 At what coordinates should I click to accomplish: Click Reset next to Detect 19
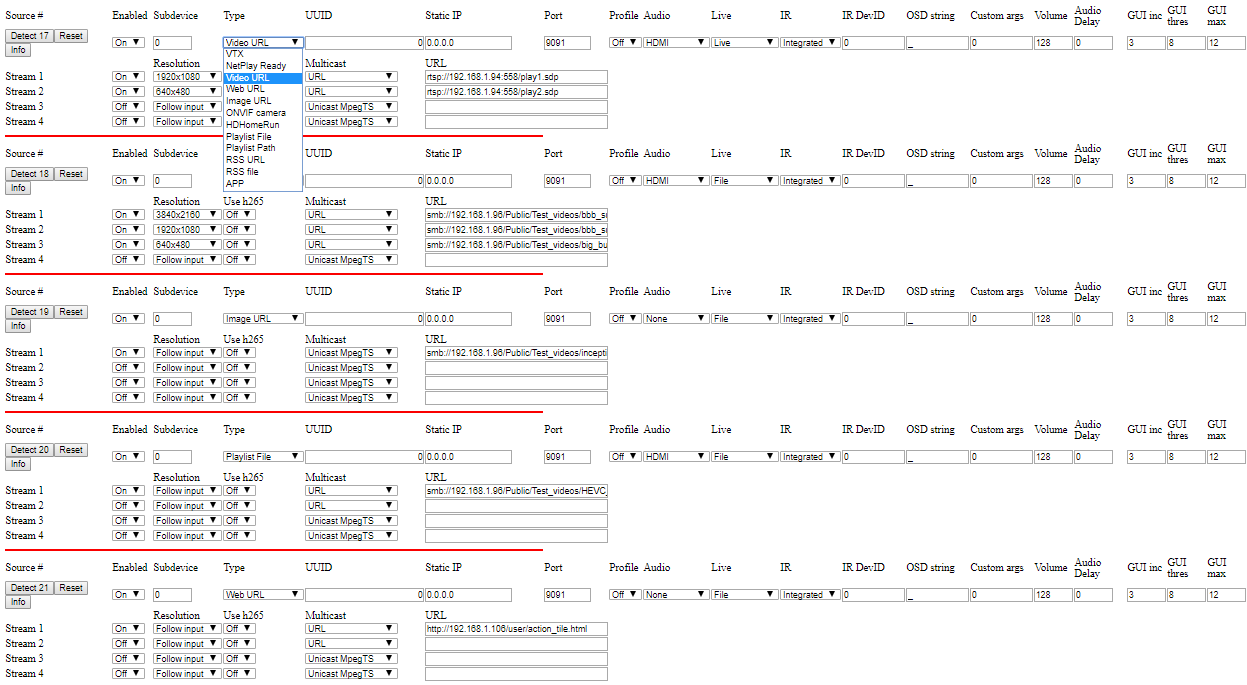(70, 312)
